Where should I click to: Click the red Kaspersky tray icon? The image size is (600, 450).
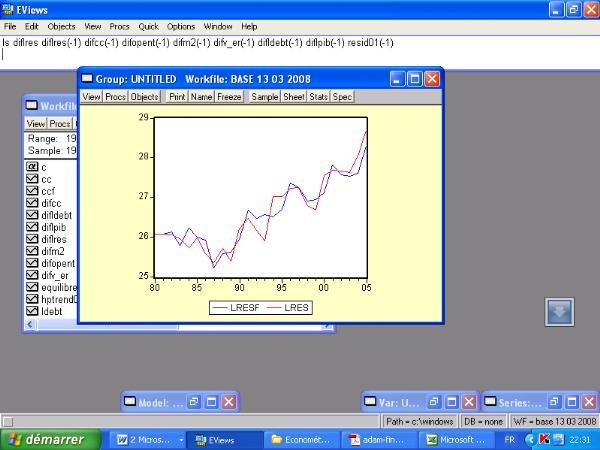tap(544, 439)
